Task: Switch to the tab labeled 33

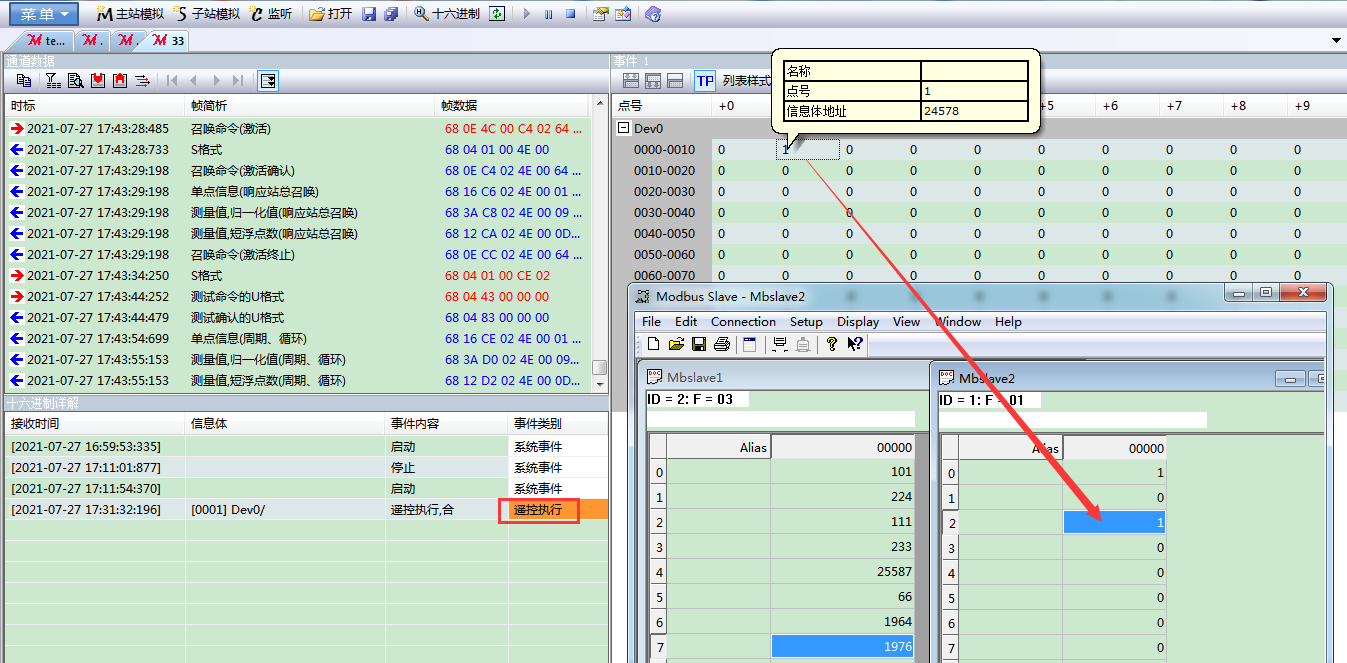Action: click(x=167, y=41)
